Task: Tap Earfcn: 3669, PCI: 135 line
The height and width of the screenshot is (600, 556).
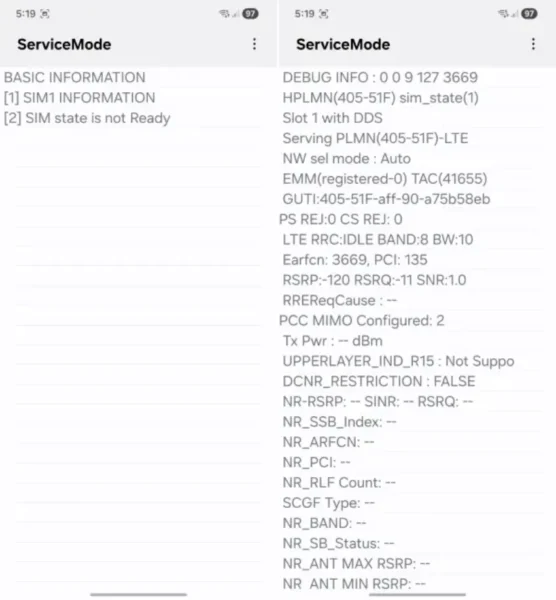Action: coord(355,260)
